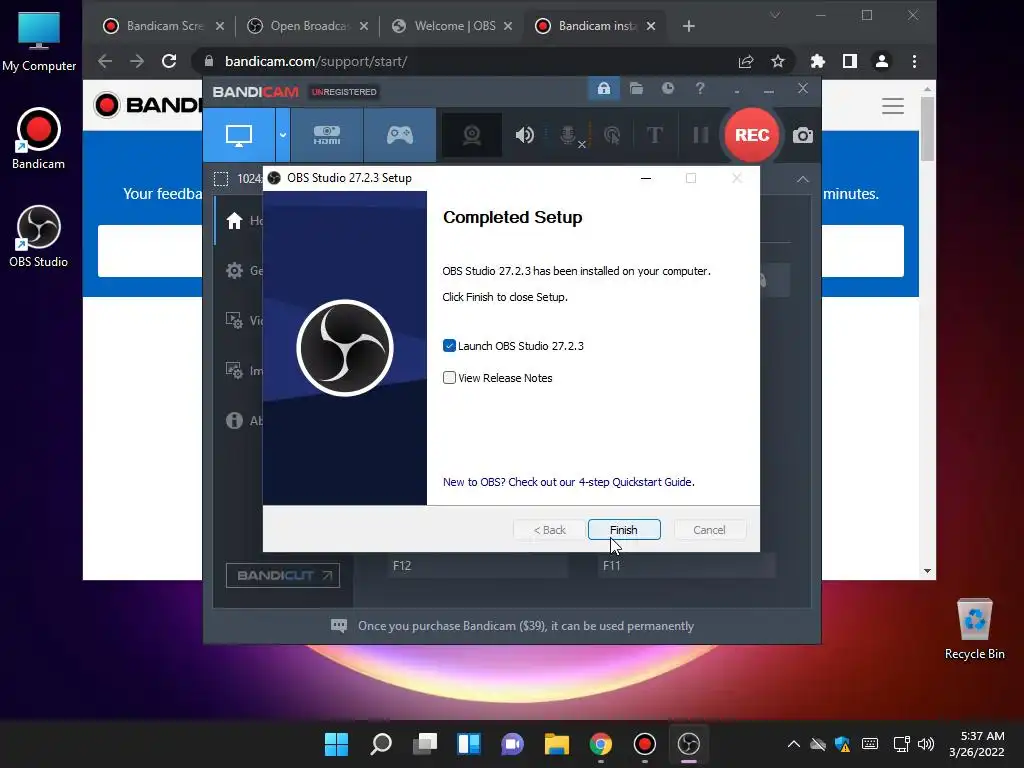Open Bandicam General settings gear tab
Viewport: 1024px width, 768px height.
pyautogui.click(x=239, y=270)
